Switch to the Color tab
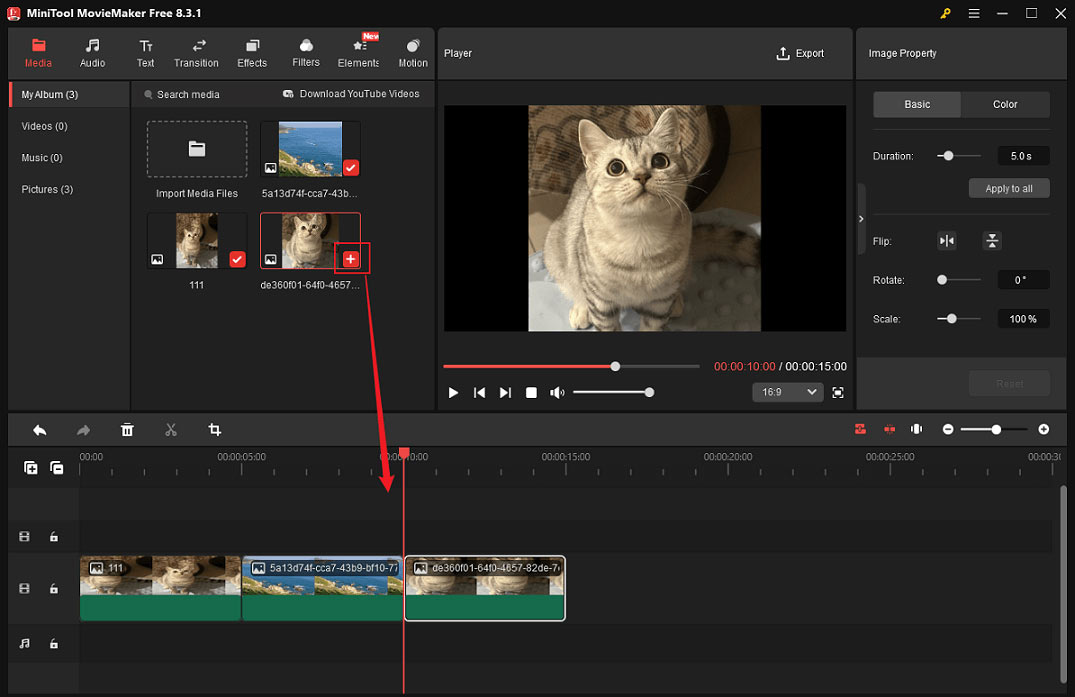 [x=1005, y=104]
